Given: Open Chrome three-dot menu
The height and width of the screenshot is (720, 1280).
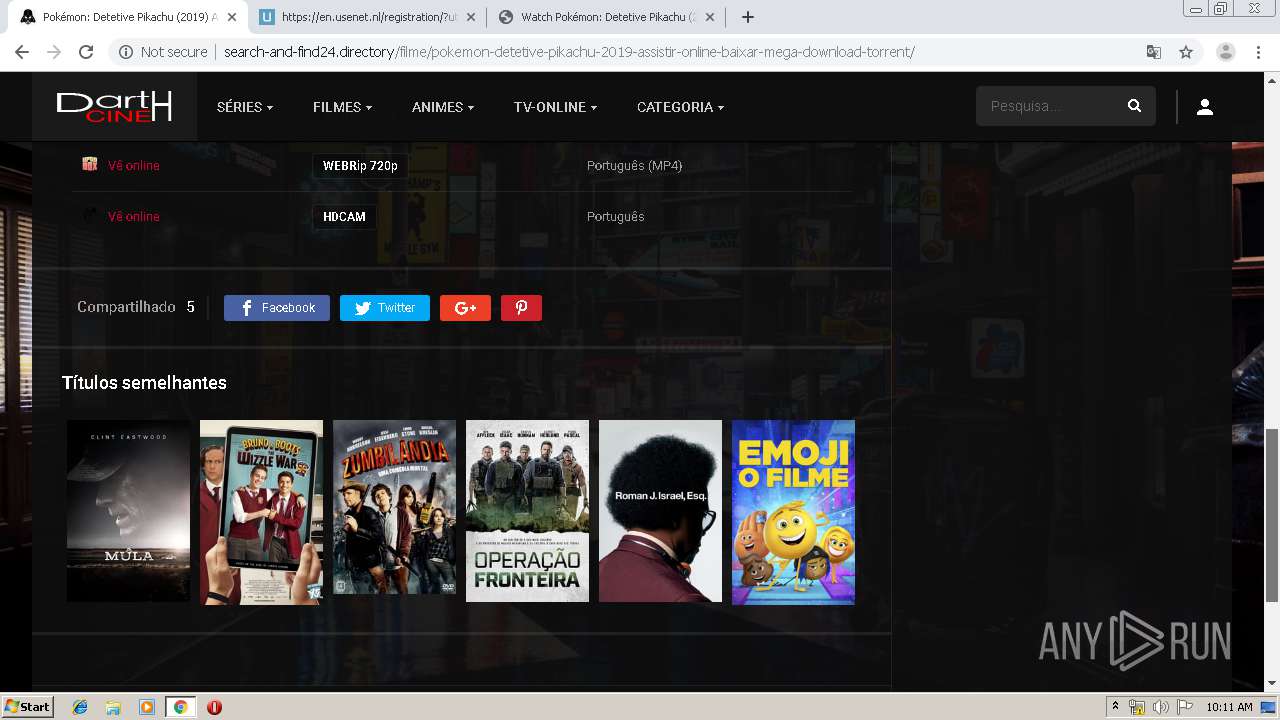Looking at the screenshot, I should coord(1258,52).
